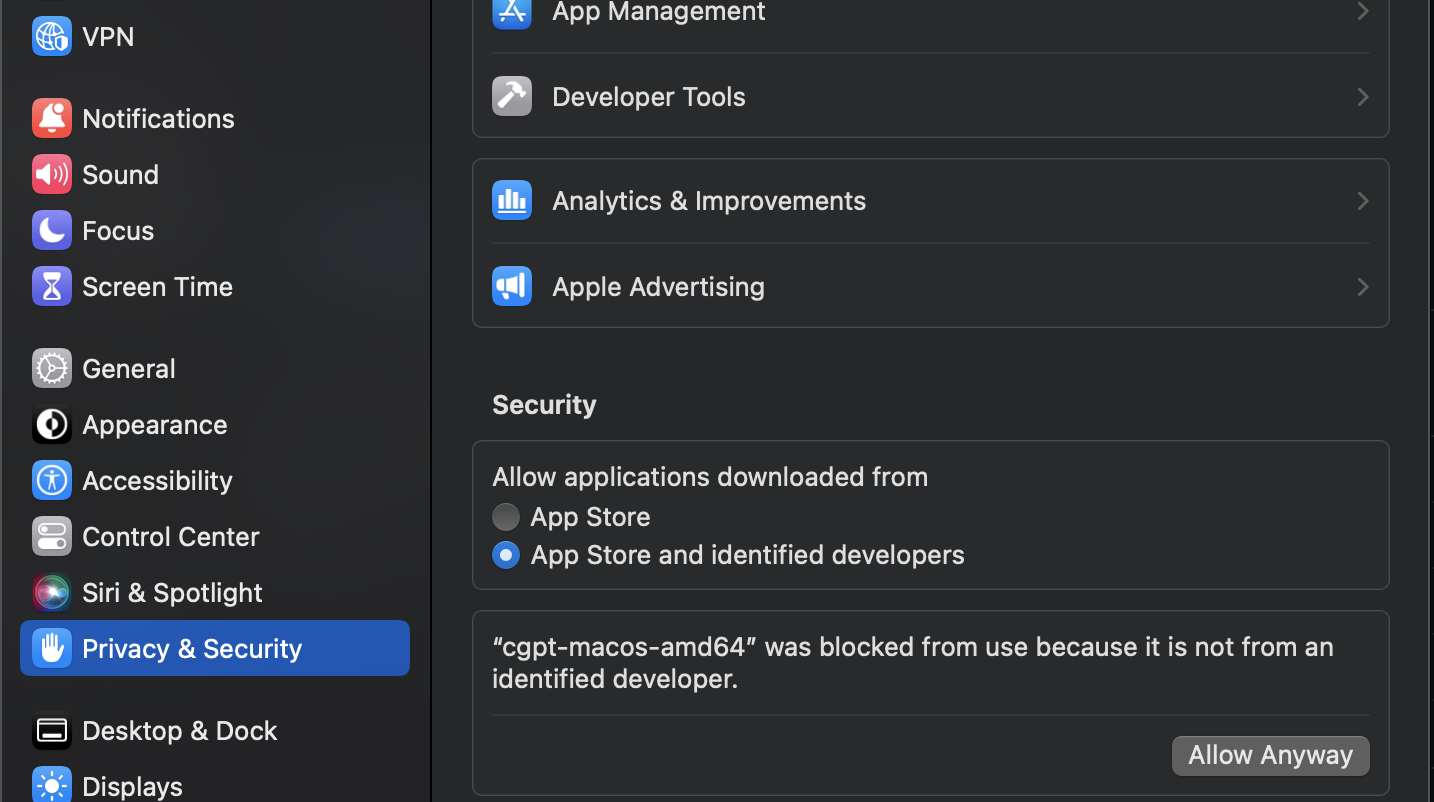Click the Notifications bell icon

pos(52,118)
